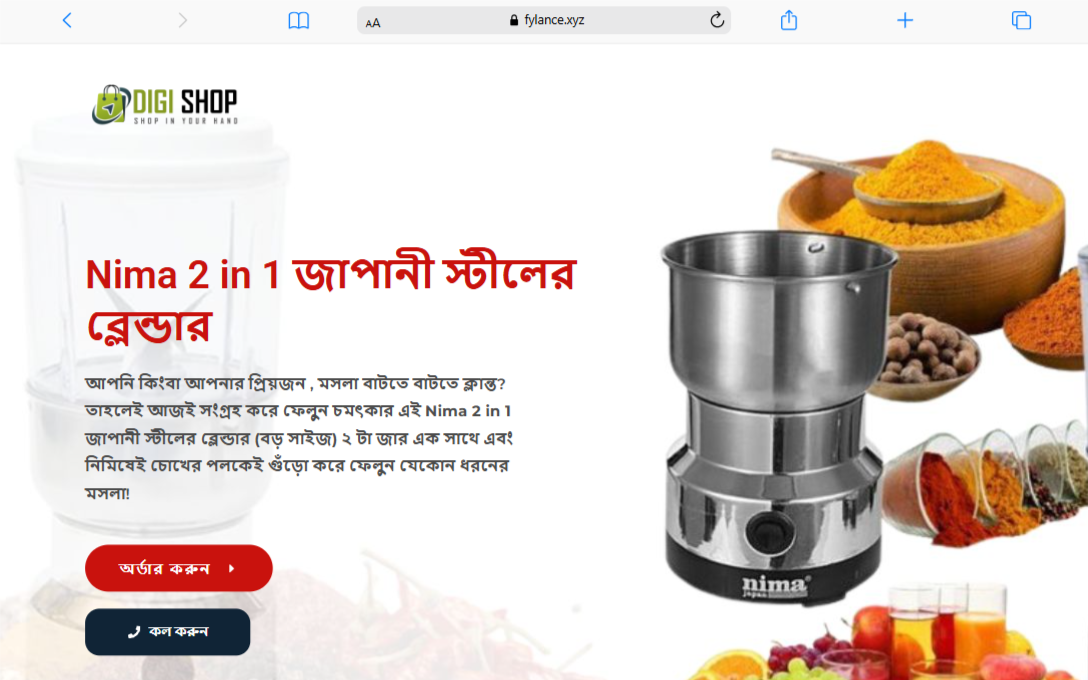This screenshot has width=1088, height=680.
Task: Click the red Nima 2 in 1 headline
Action: click(x=331, y=300)
